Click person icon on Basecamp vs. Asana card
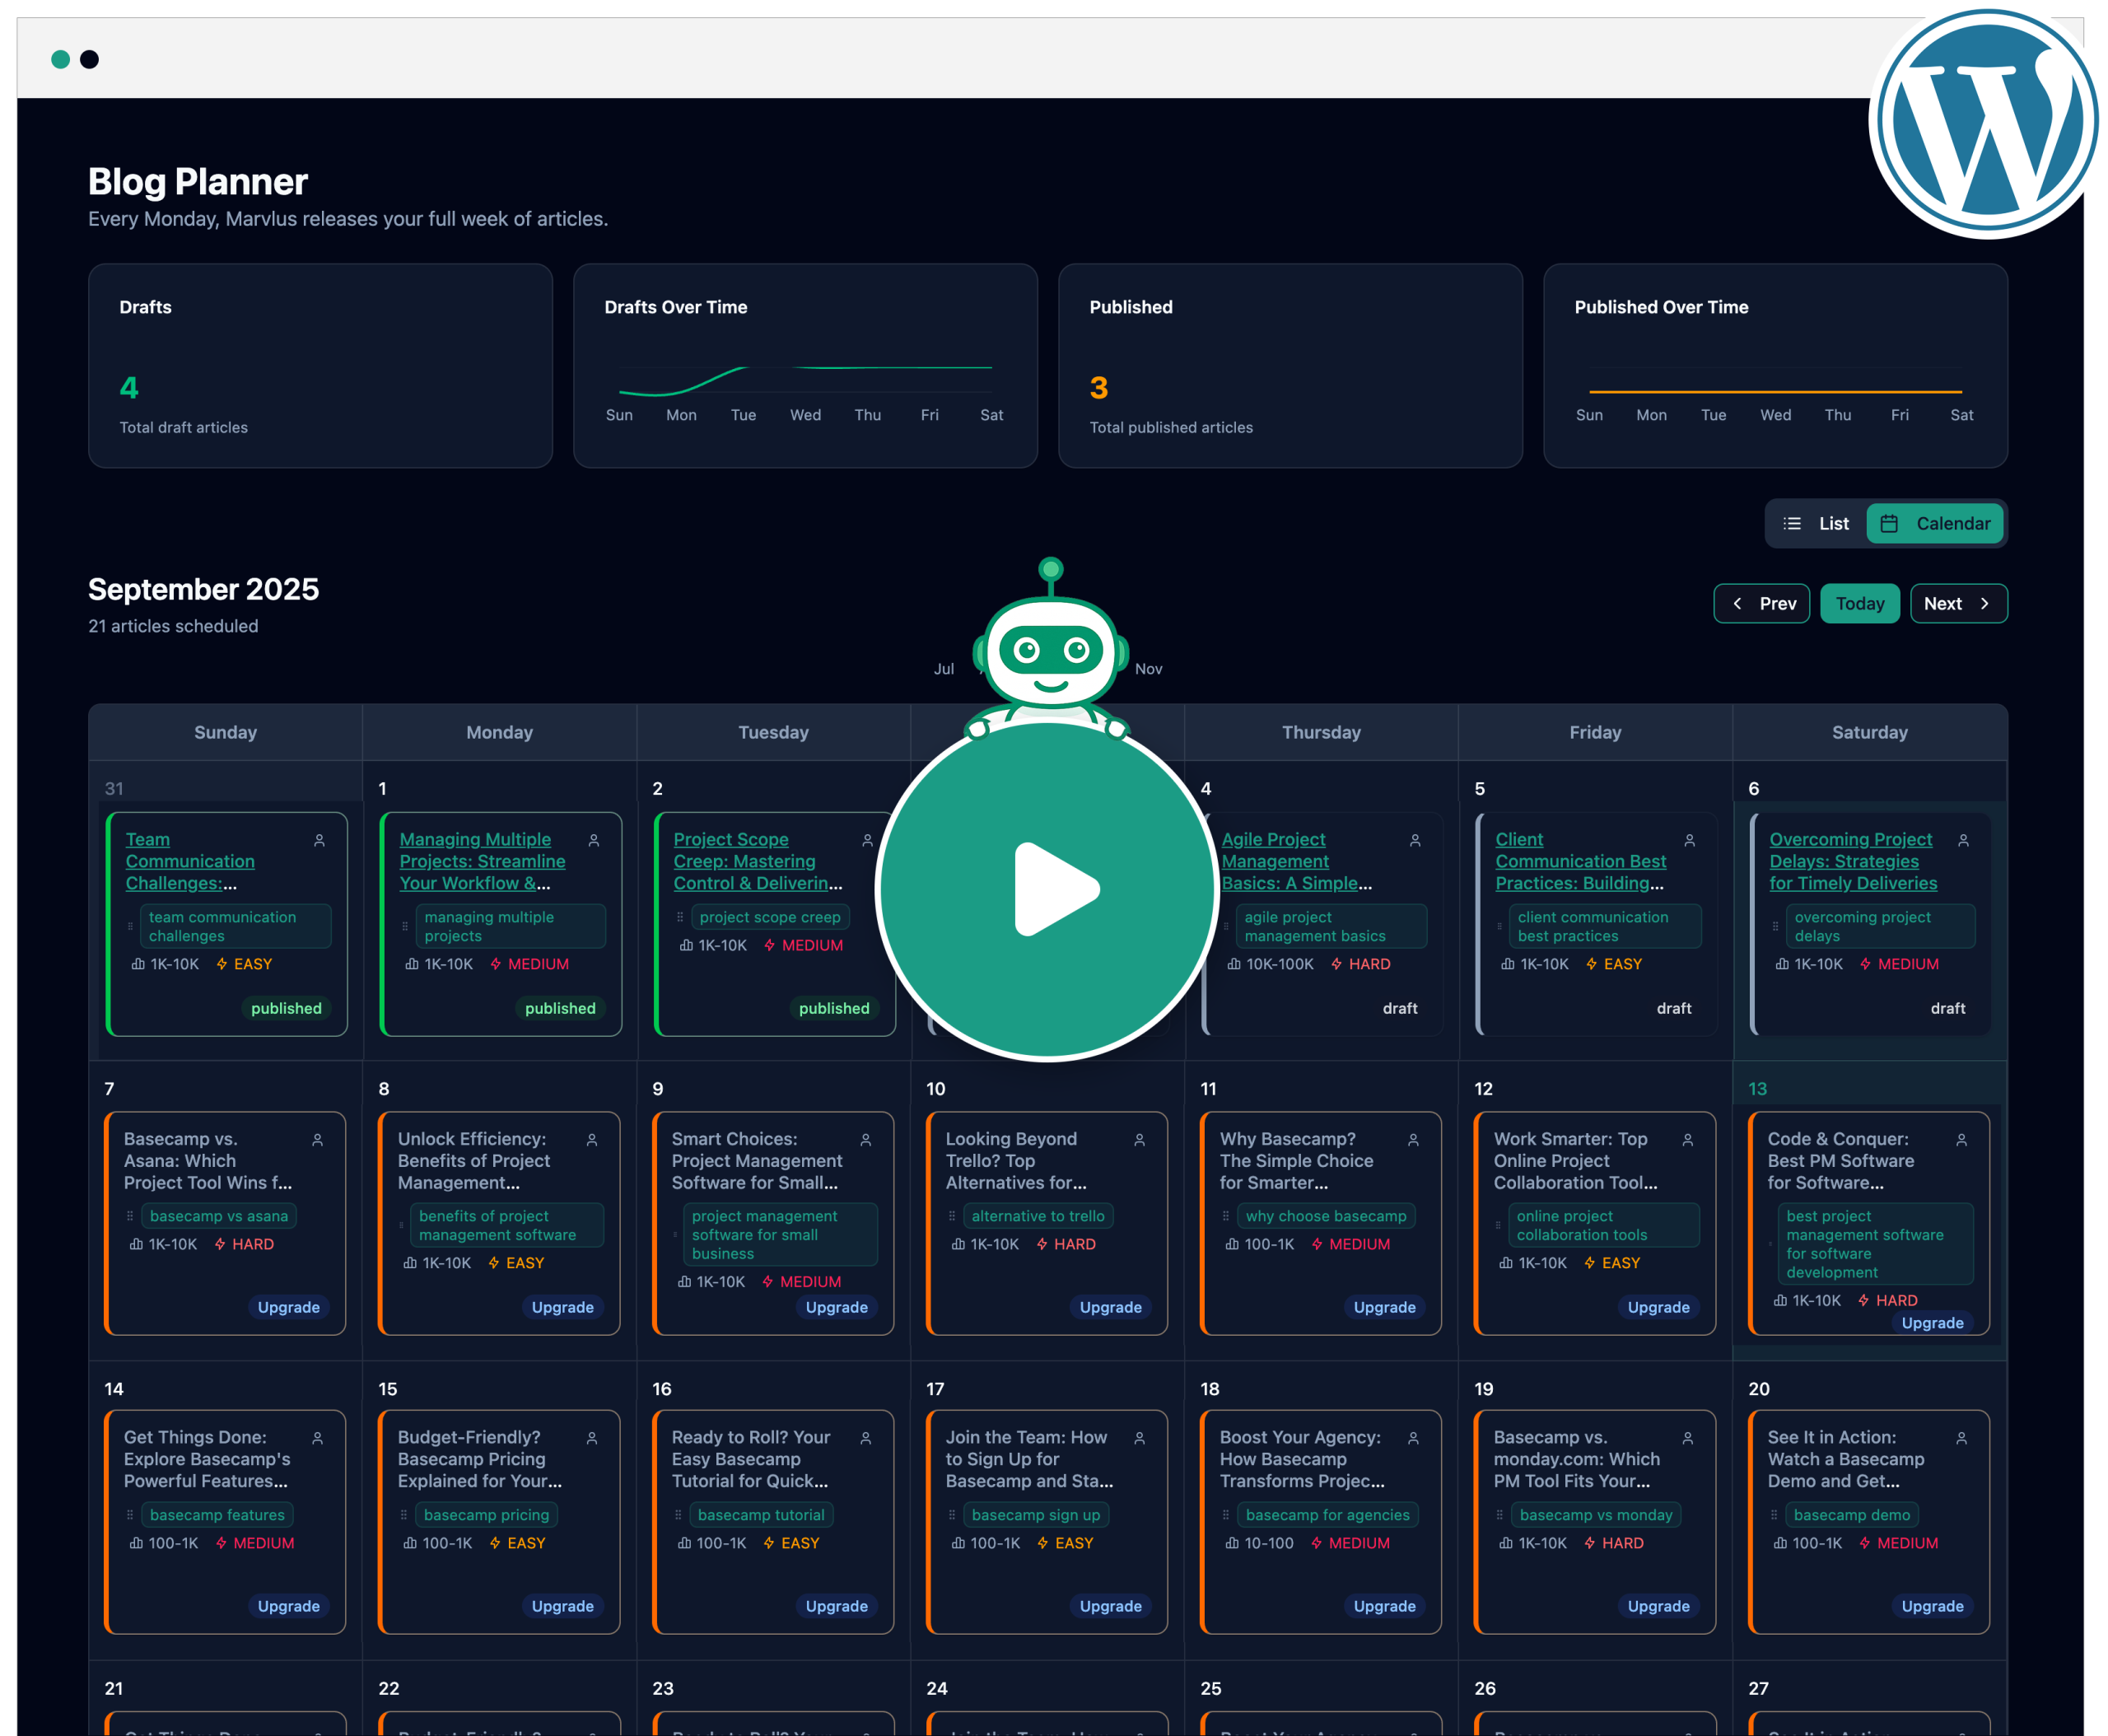 coord(318,1140)
